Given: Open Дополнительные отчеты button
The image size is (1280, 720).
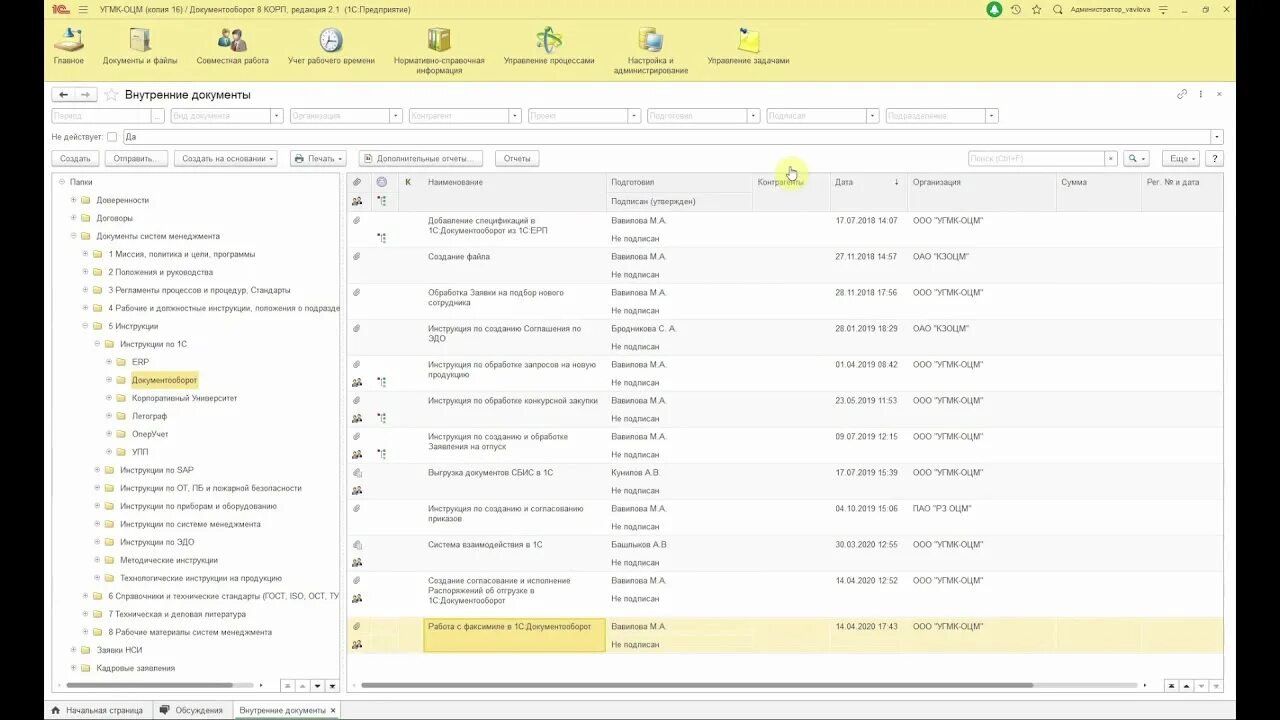Looking at the screenshot, I should click(421, 159).
